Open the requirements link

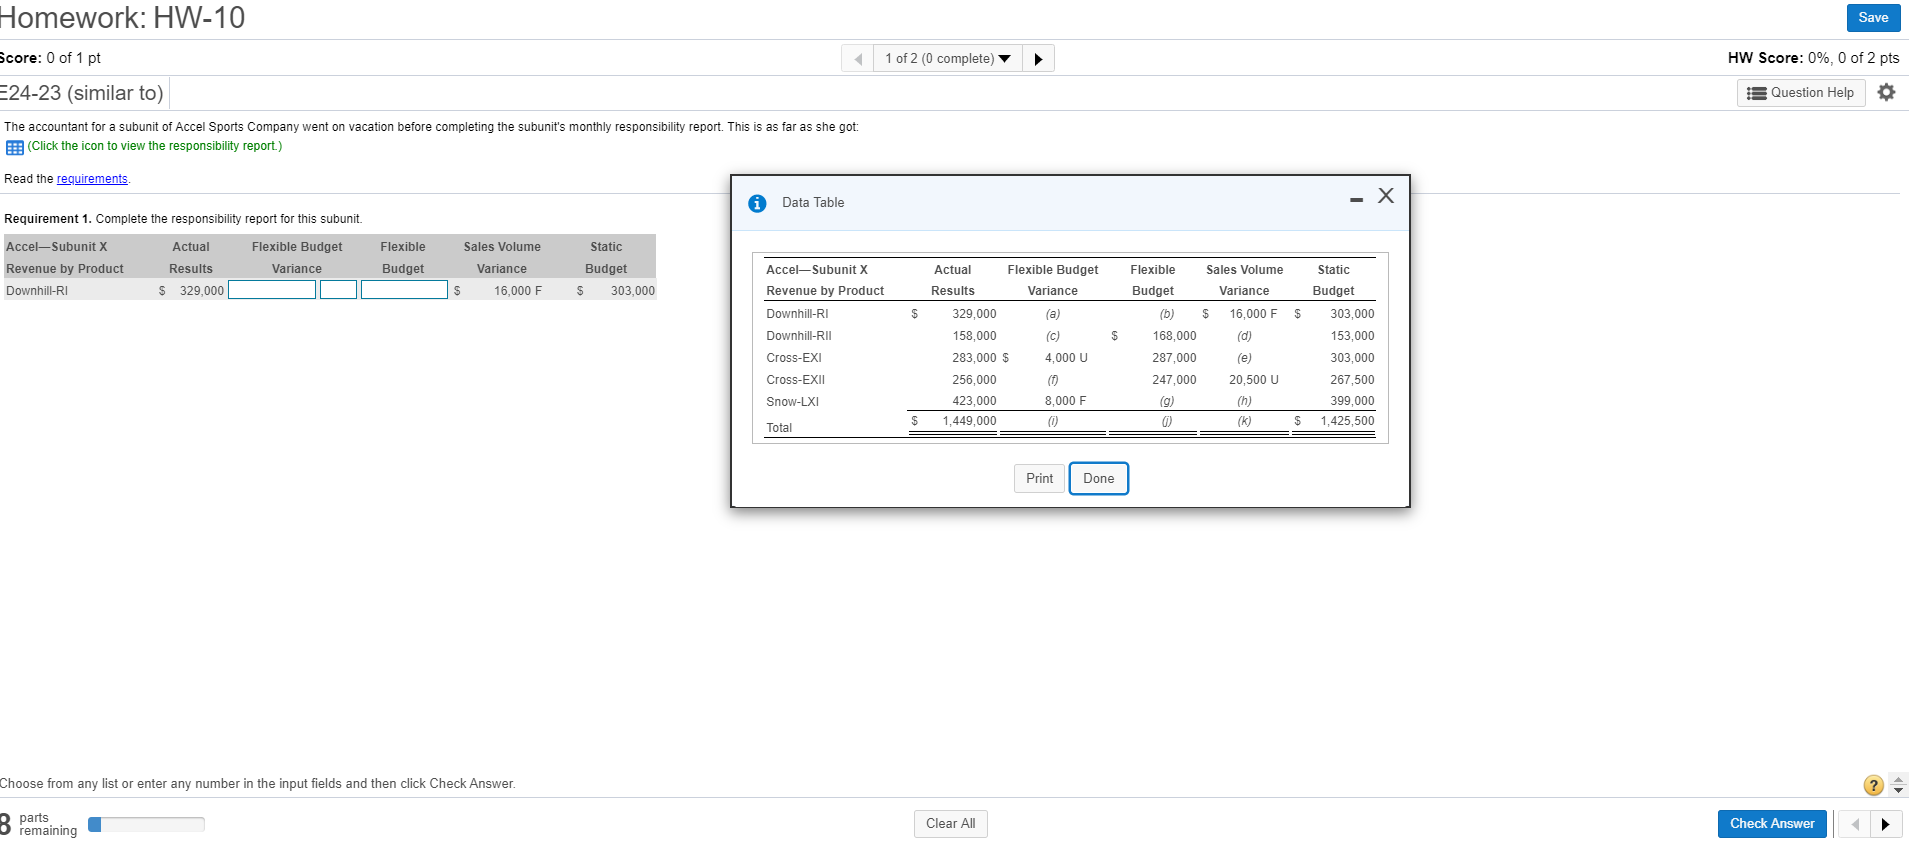[x=92, y=179]
